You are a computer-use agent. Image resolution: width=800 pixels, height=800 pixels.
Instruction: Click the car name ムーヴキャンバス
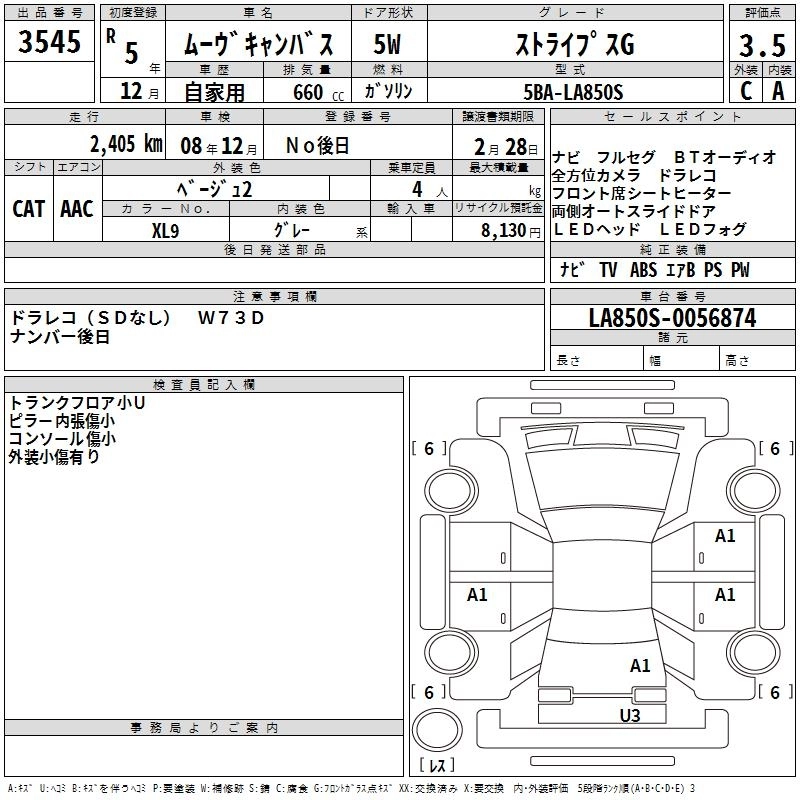pos(258,44)
